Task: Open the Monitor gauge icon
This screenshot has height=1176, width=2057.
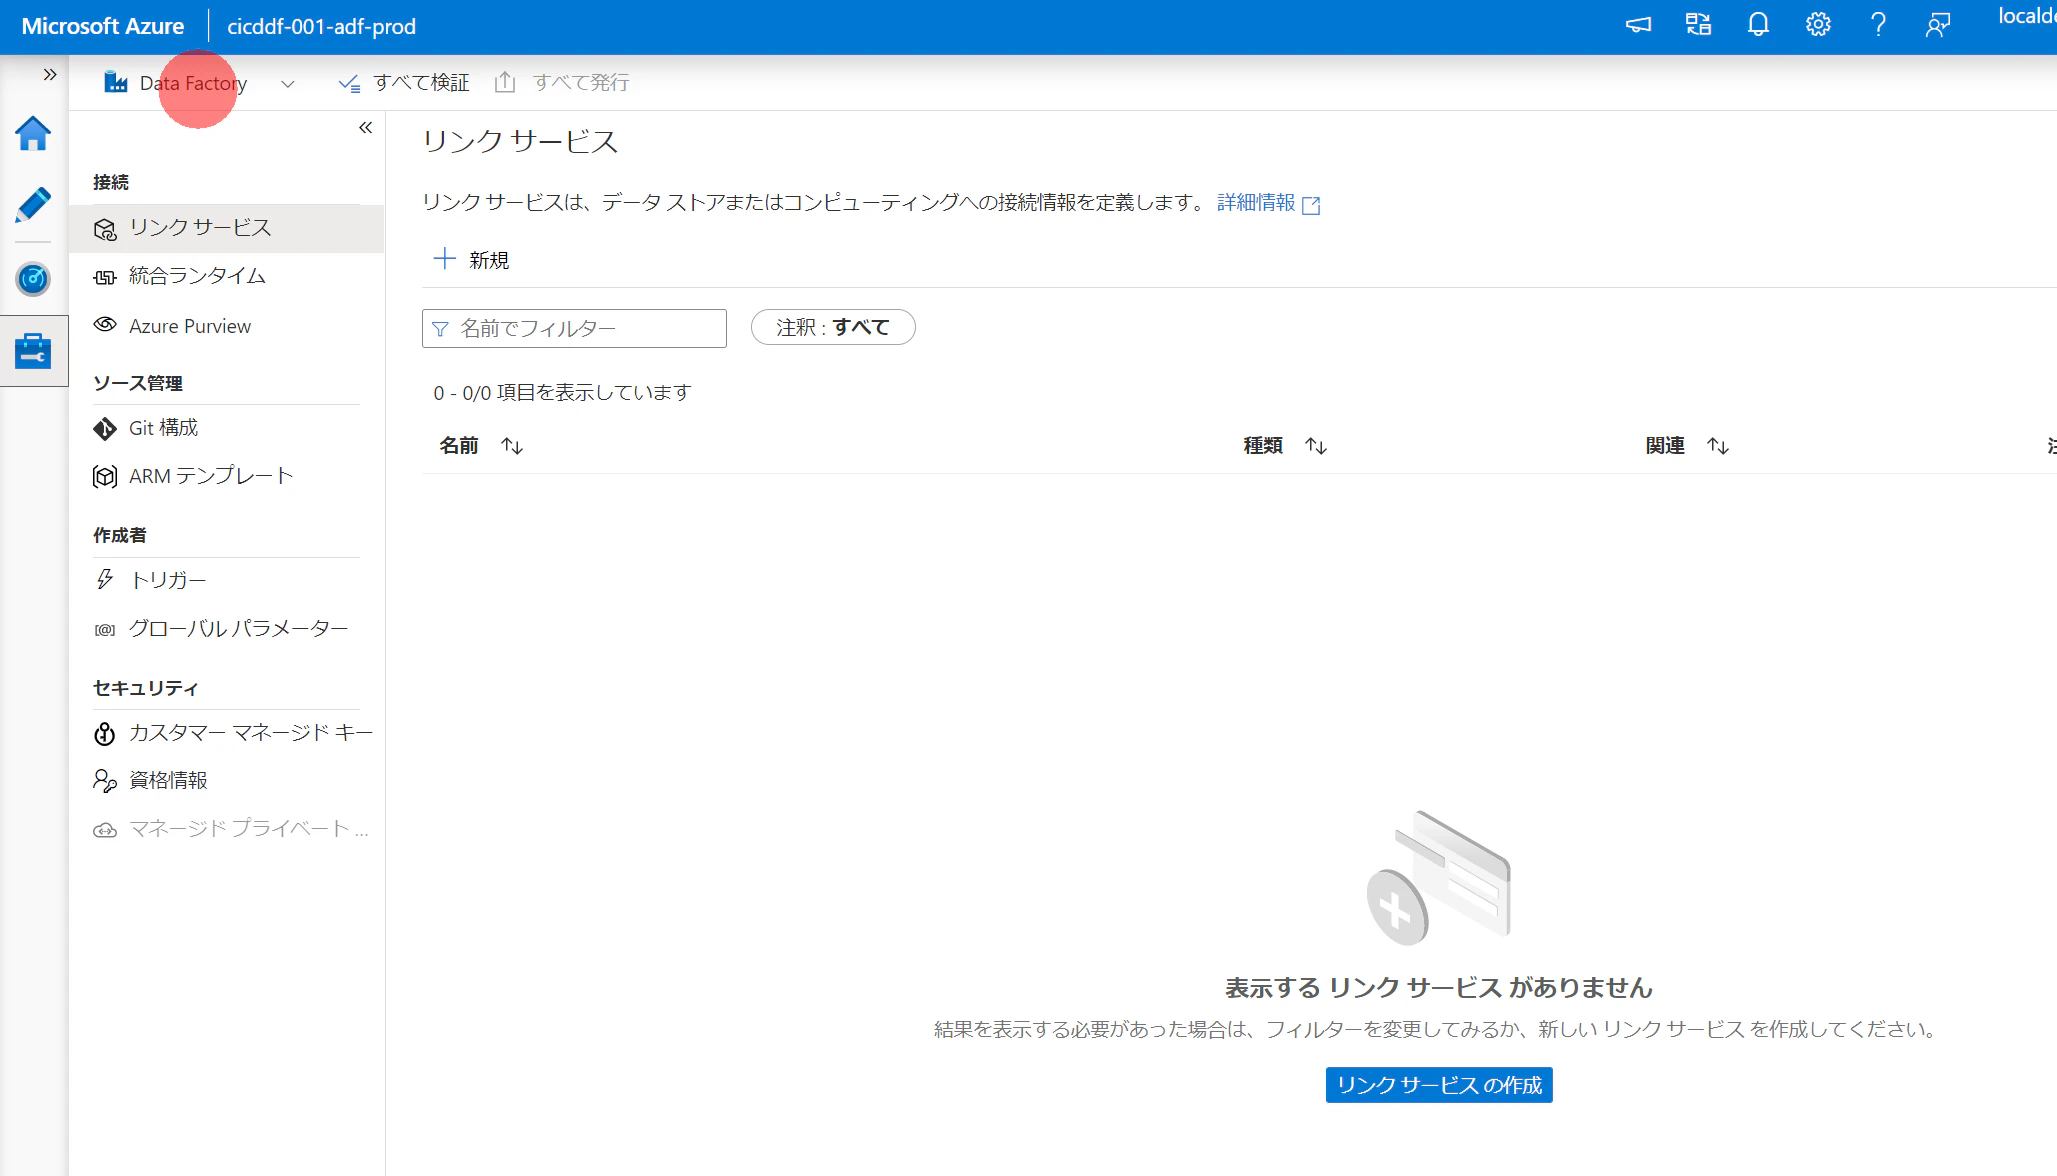Action: pos(33,279)
